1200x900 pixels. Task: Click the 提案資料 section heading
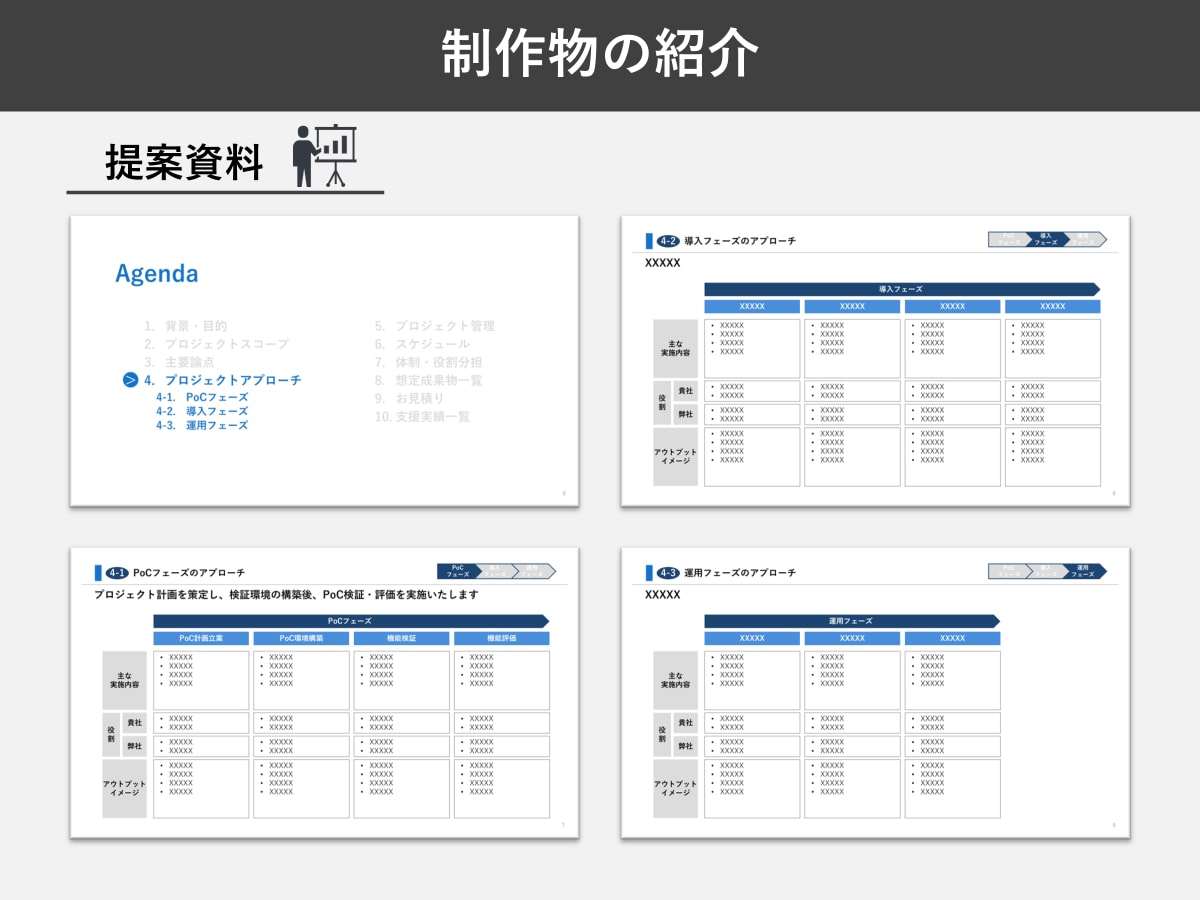point(184,162)
